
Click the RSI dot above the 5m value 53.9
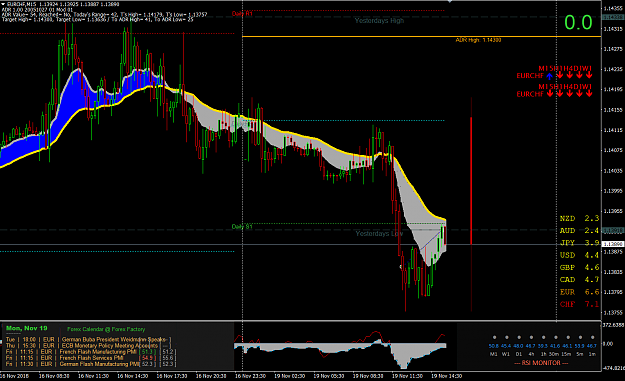click(580, 337)
